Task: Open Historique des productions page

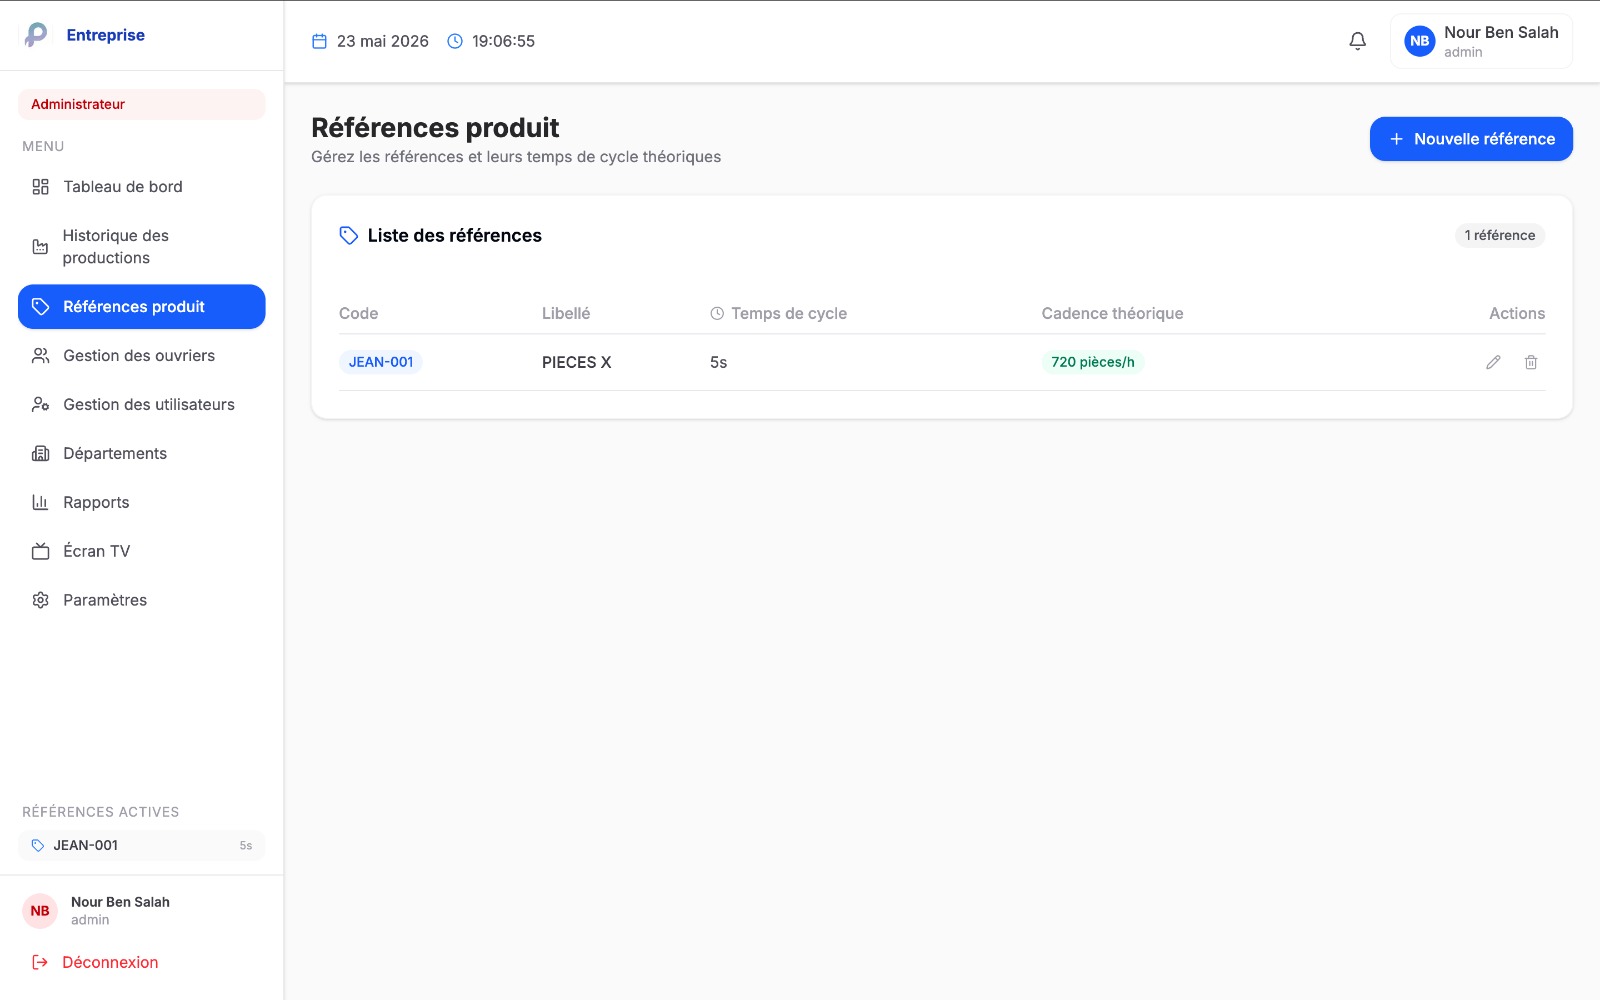Action: pos(142,247)
